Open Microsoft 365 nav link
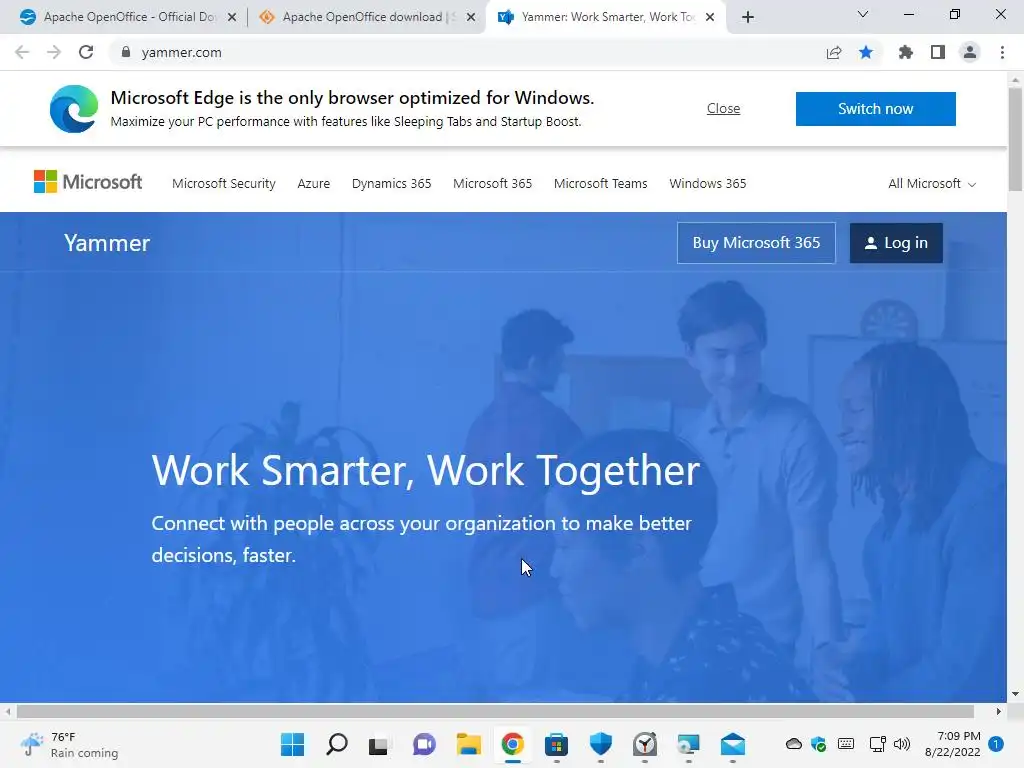 coord(492,184)
